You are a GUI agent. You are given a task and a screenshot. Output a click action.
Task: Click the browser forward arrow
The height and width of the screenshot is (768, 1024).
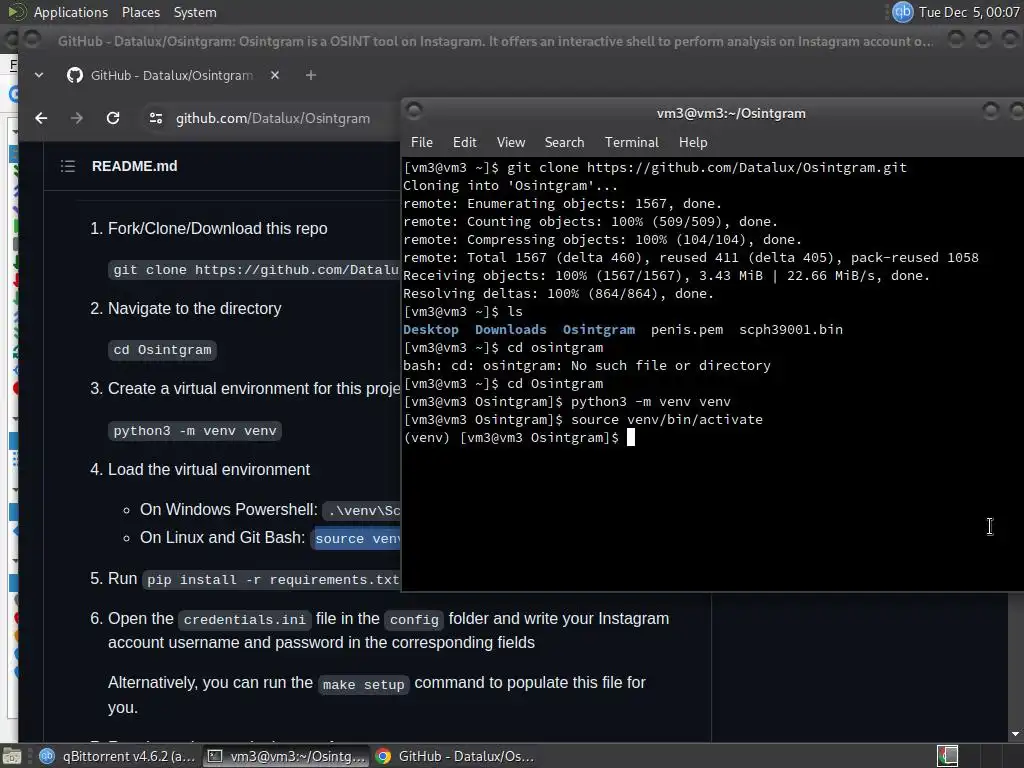click(x=77, y=118)
